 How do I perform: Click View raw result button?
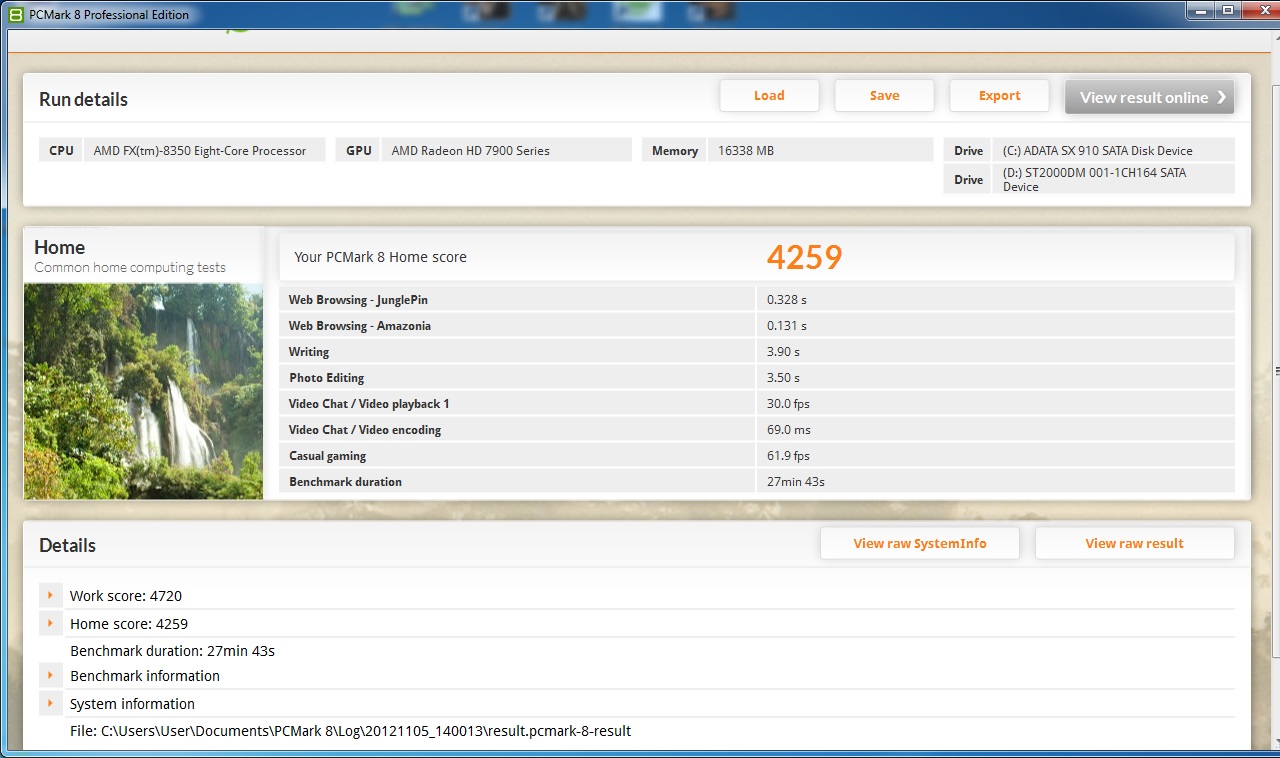click(1134, 544)
